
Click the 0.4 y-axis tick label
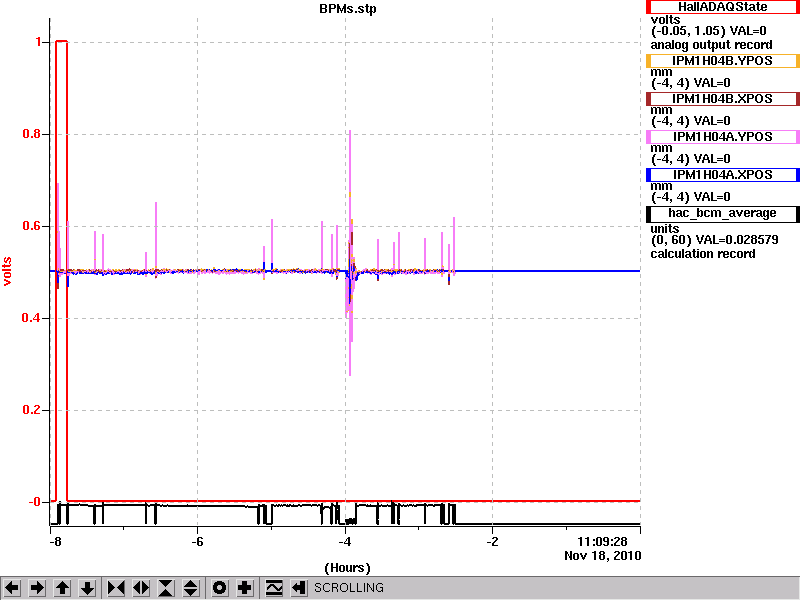pyautogui.click(x=32, y=318)
